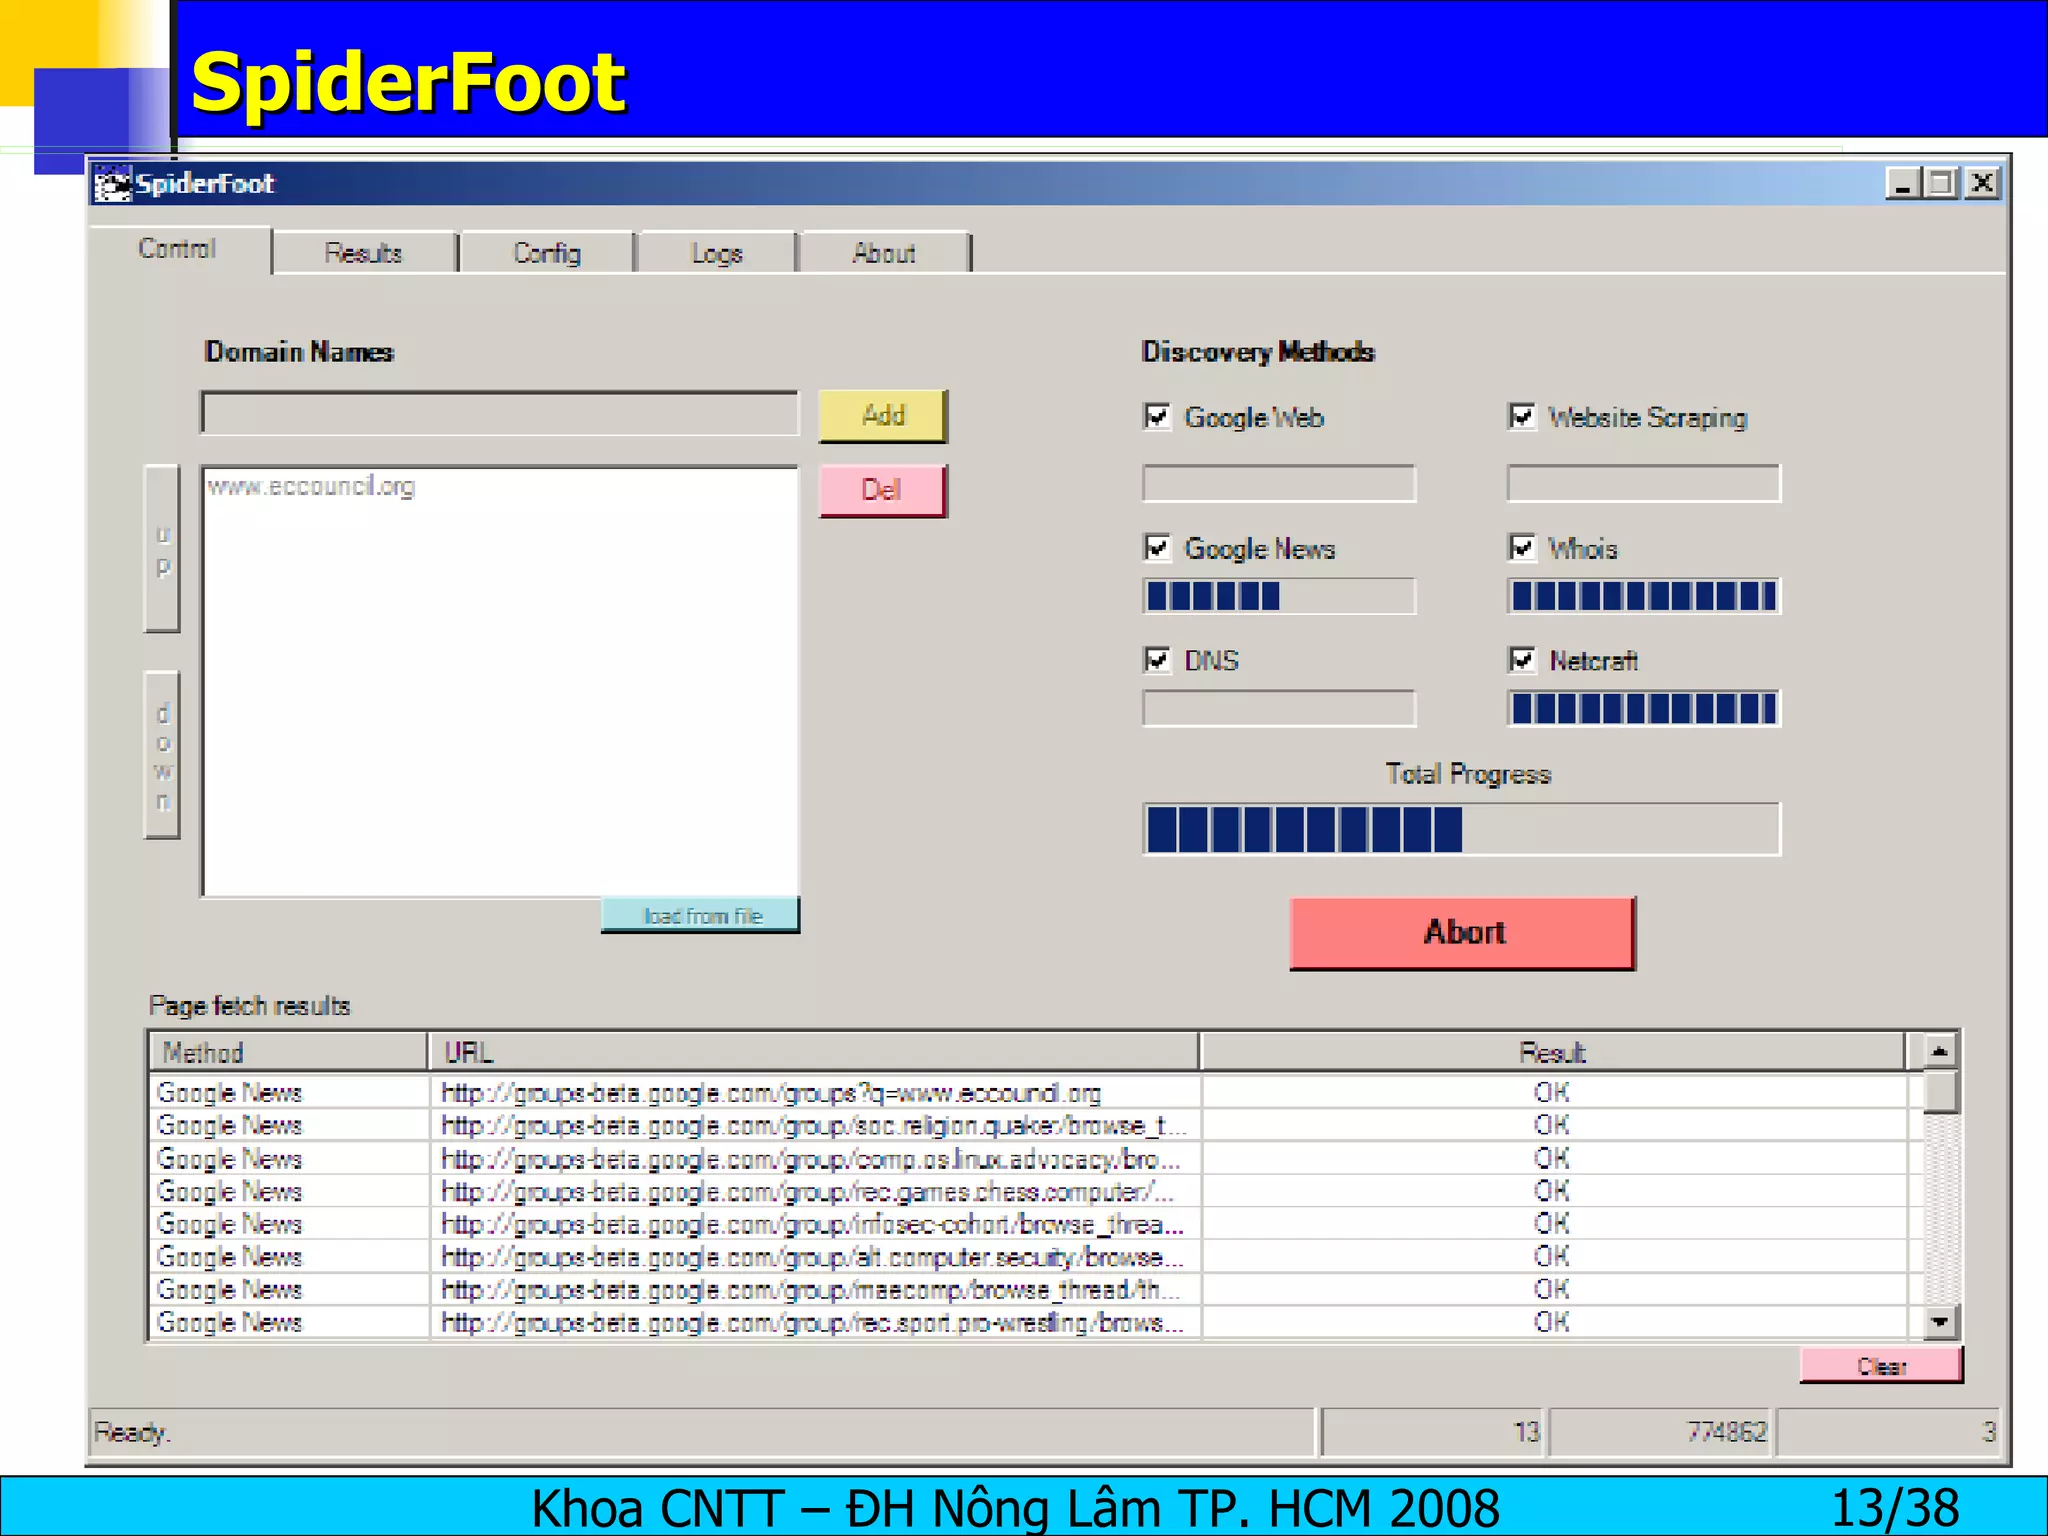
Task: Click the Domain Names input field
Action: (500, 413)
